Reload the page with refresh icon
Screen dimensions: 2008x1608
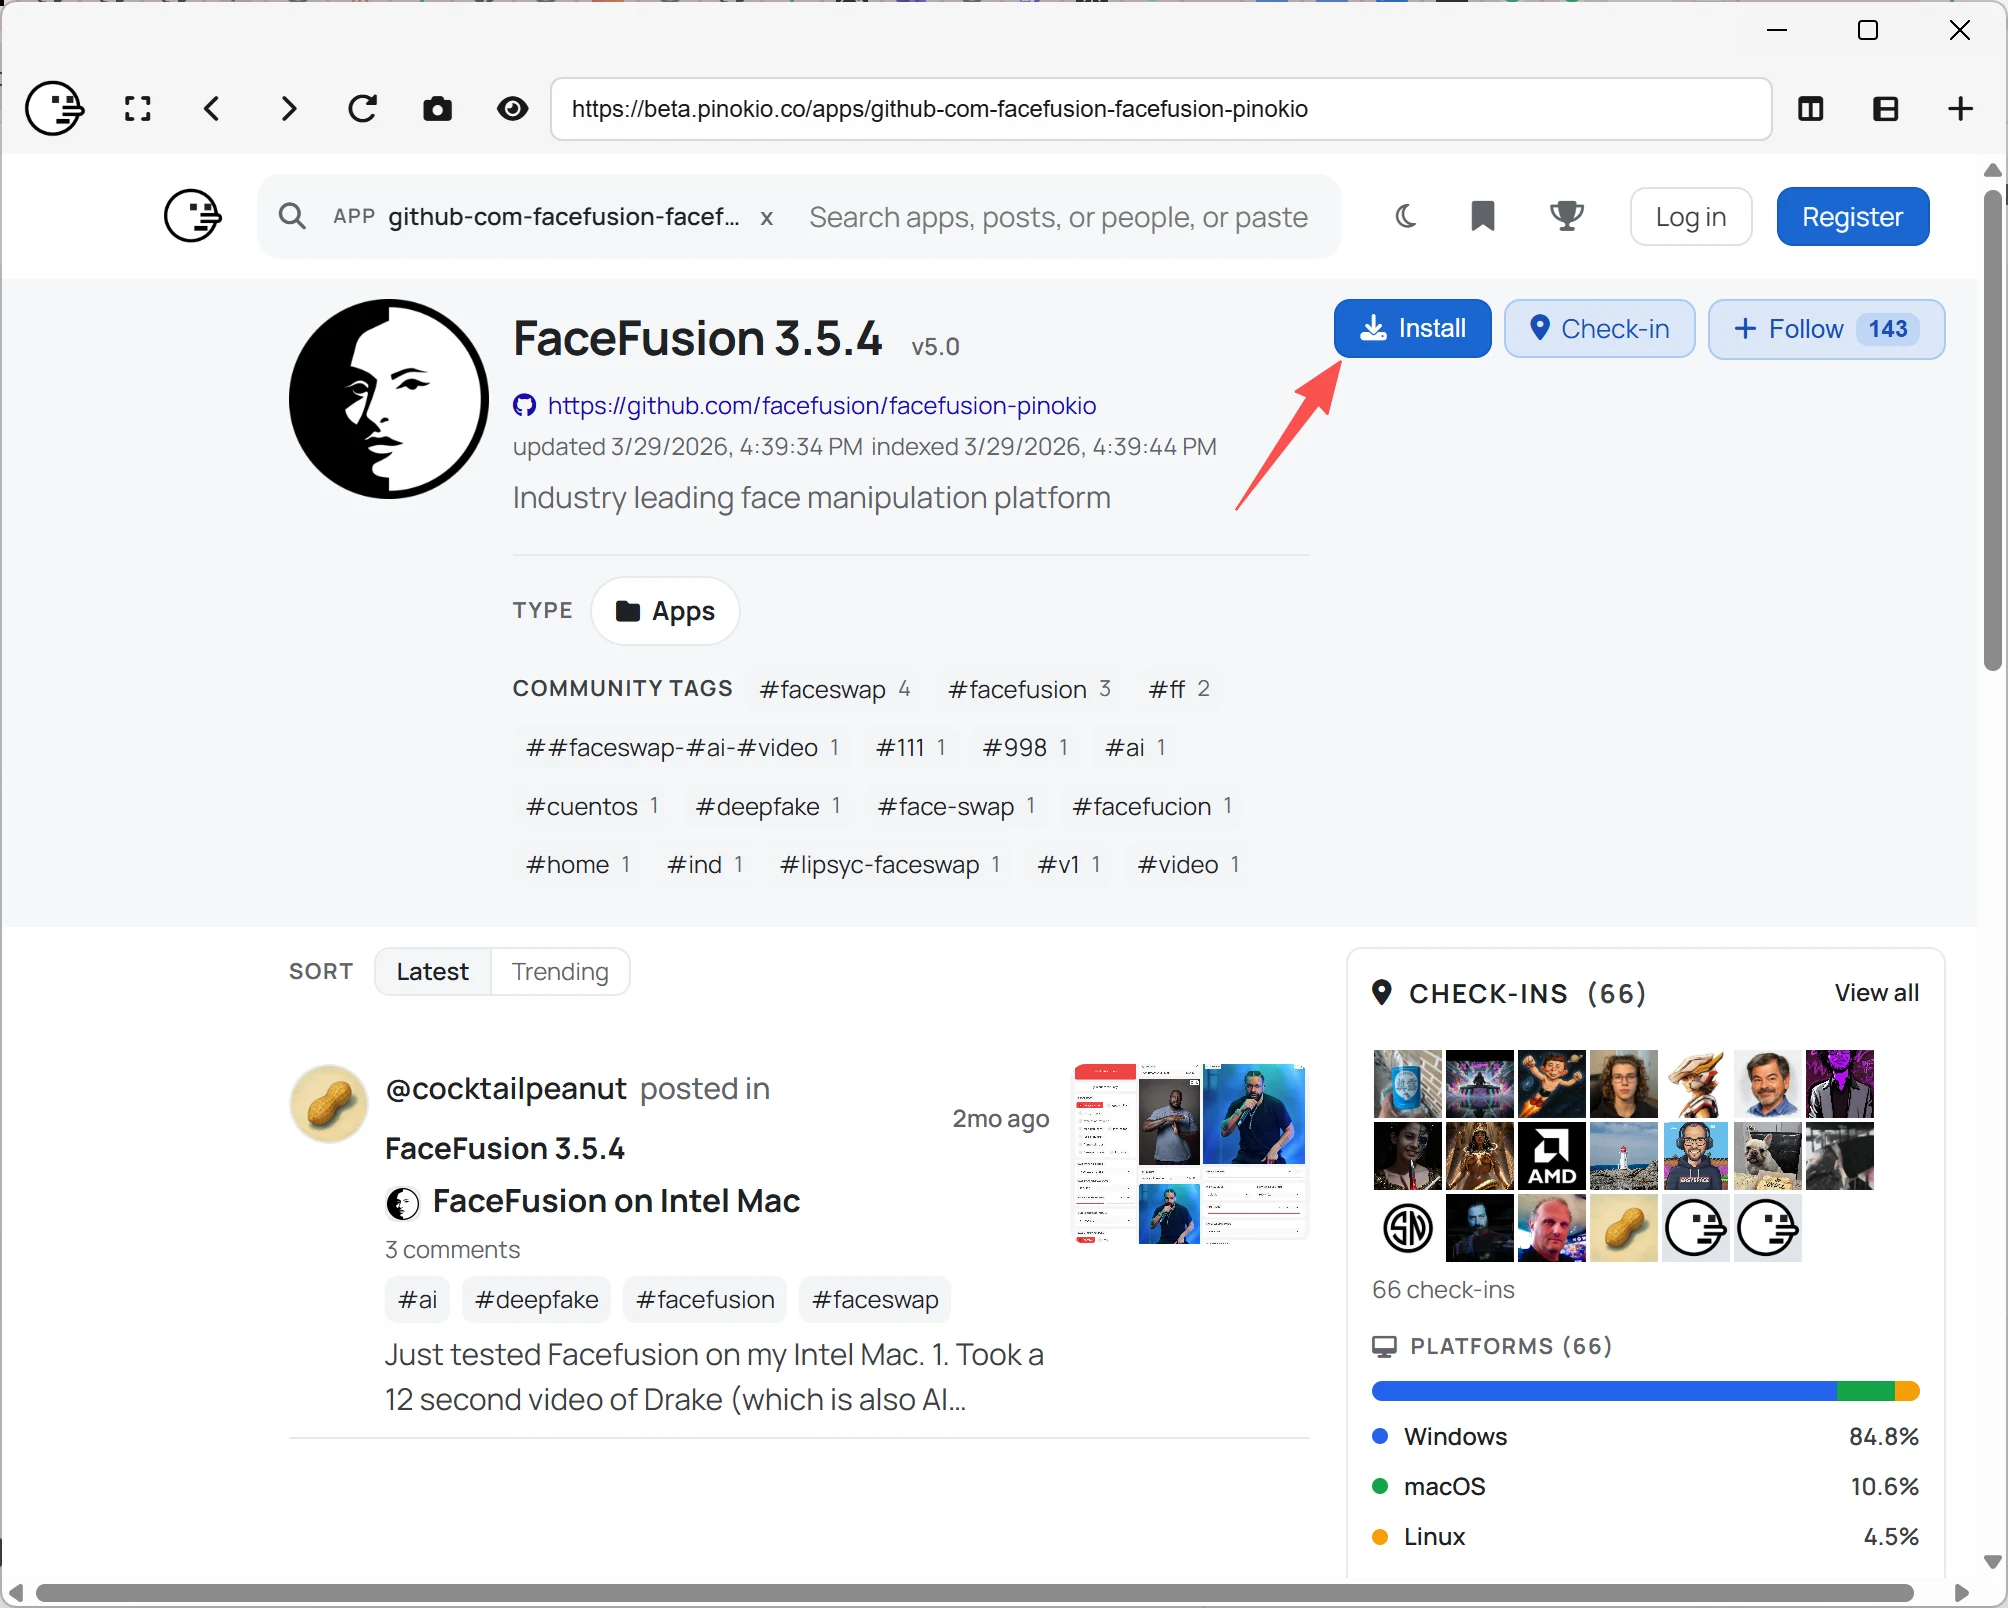click(x=362, y=108)
